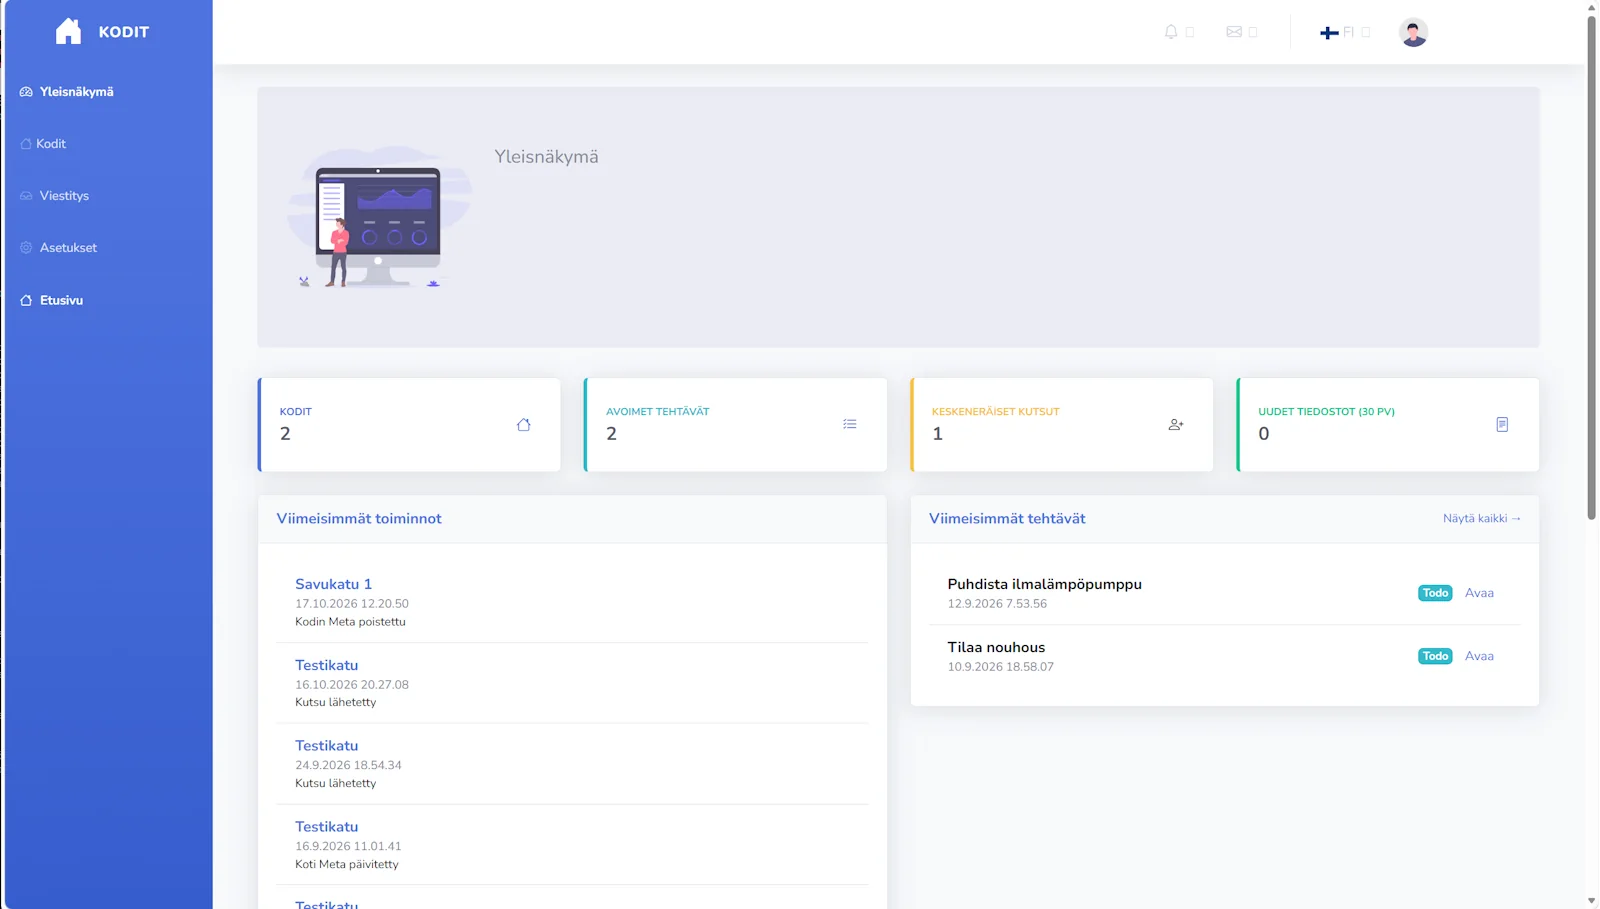The width and height of the screenshot is (1600, 909).
Task: Click the dashboard illustration image
Action: point(379,217)
